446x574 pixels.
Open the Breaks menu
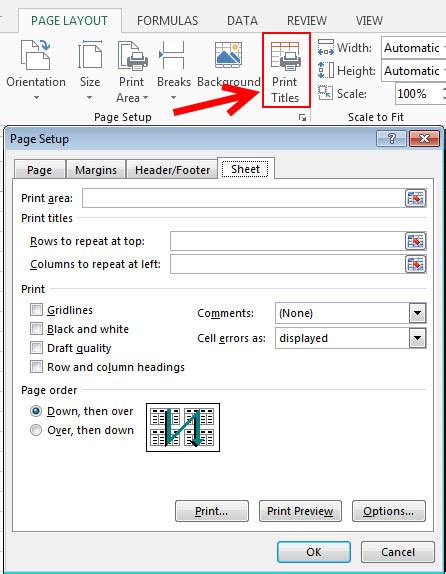(x=173, y=70)
